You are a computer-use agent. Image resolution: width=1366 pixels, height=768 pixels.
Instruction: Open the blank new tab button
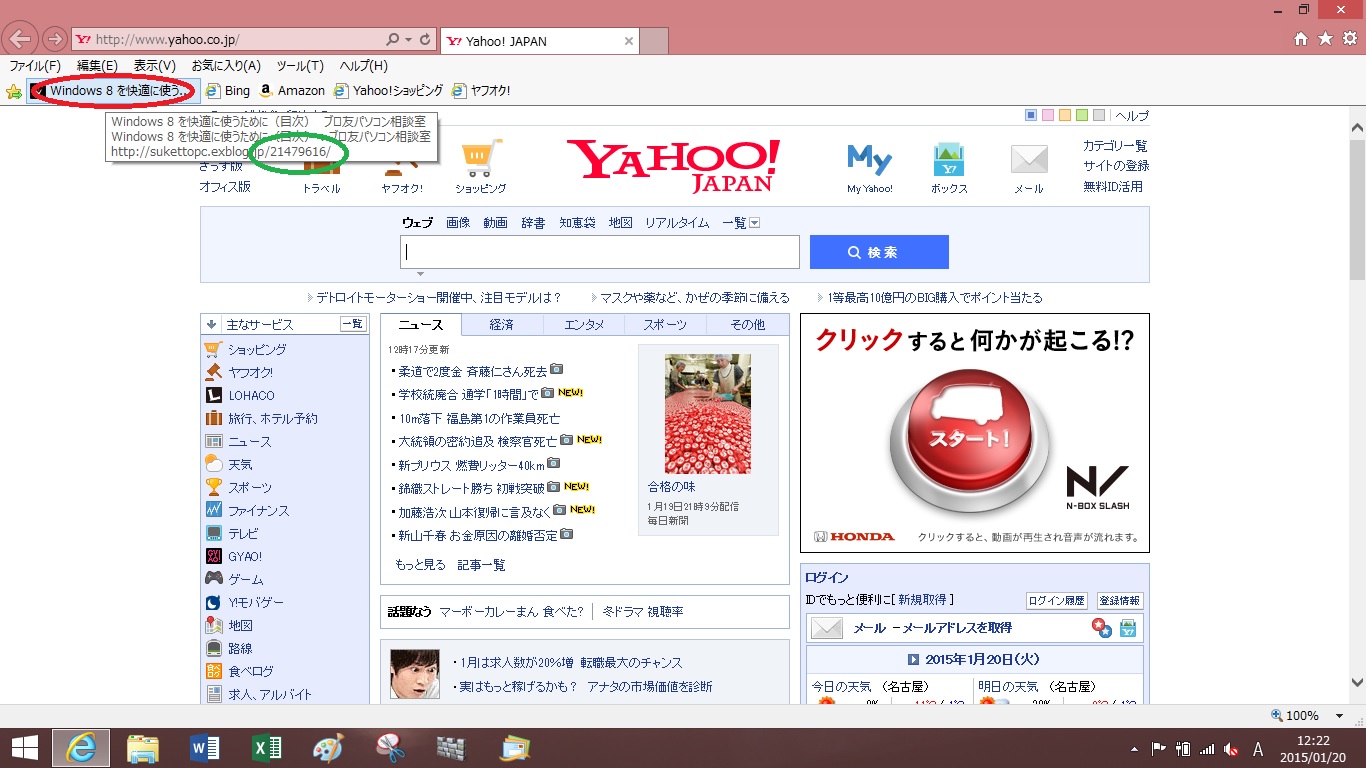(x=653, y=41)
